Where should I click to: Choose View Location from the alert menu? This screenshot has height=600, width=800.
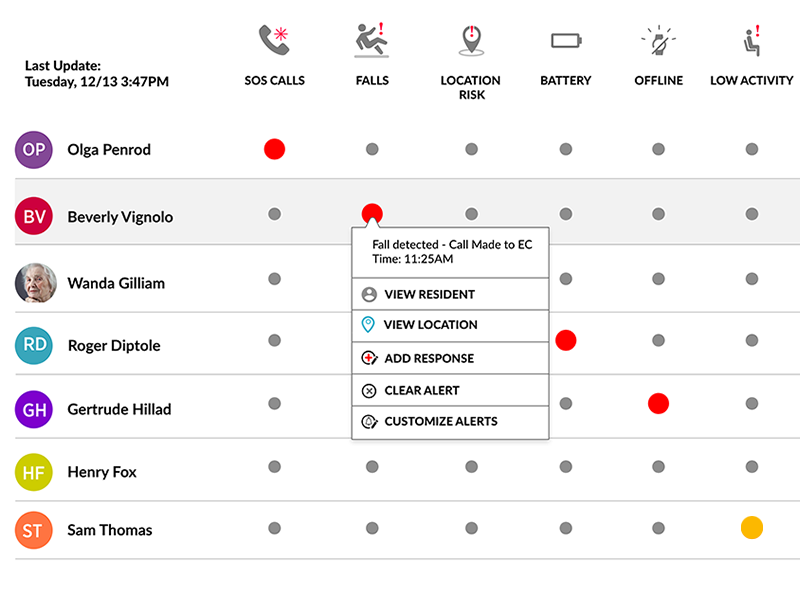pyautogui.click(x=431, y=325)
